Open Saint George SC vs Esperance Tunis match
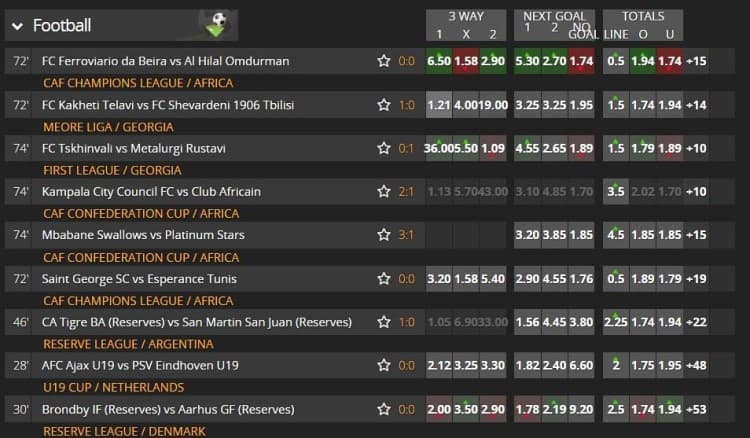Viewport: 750px width, 438px height. [139, 279]
